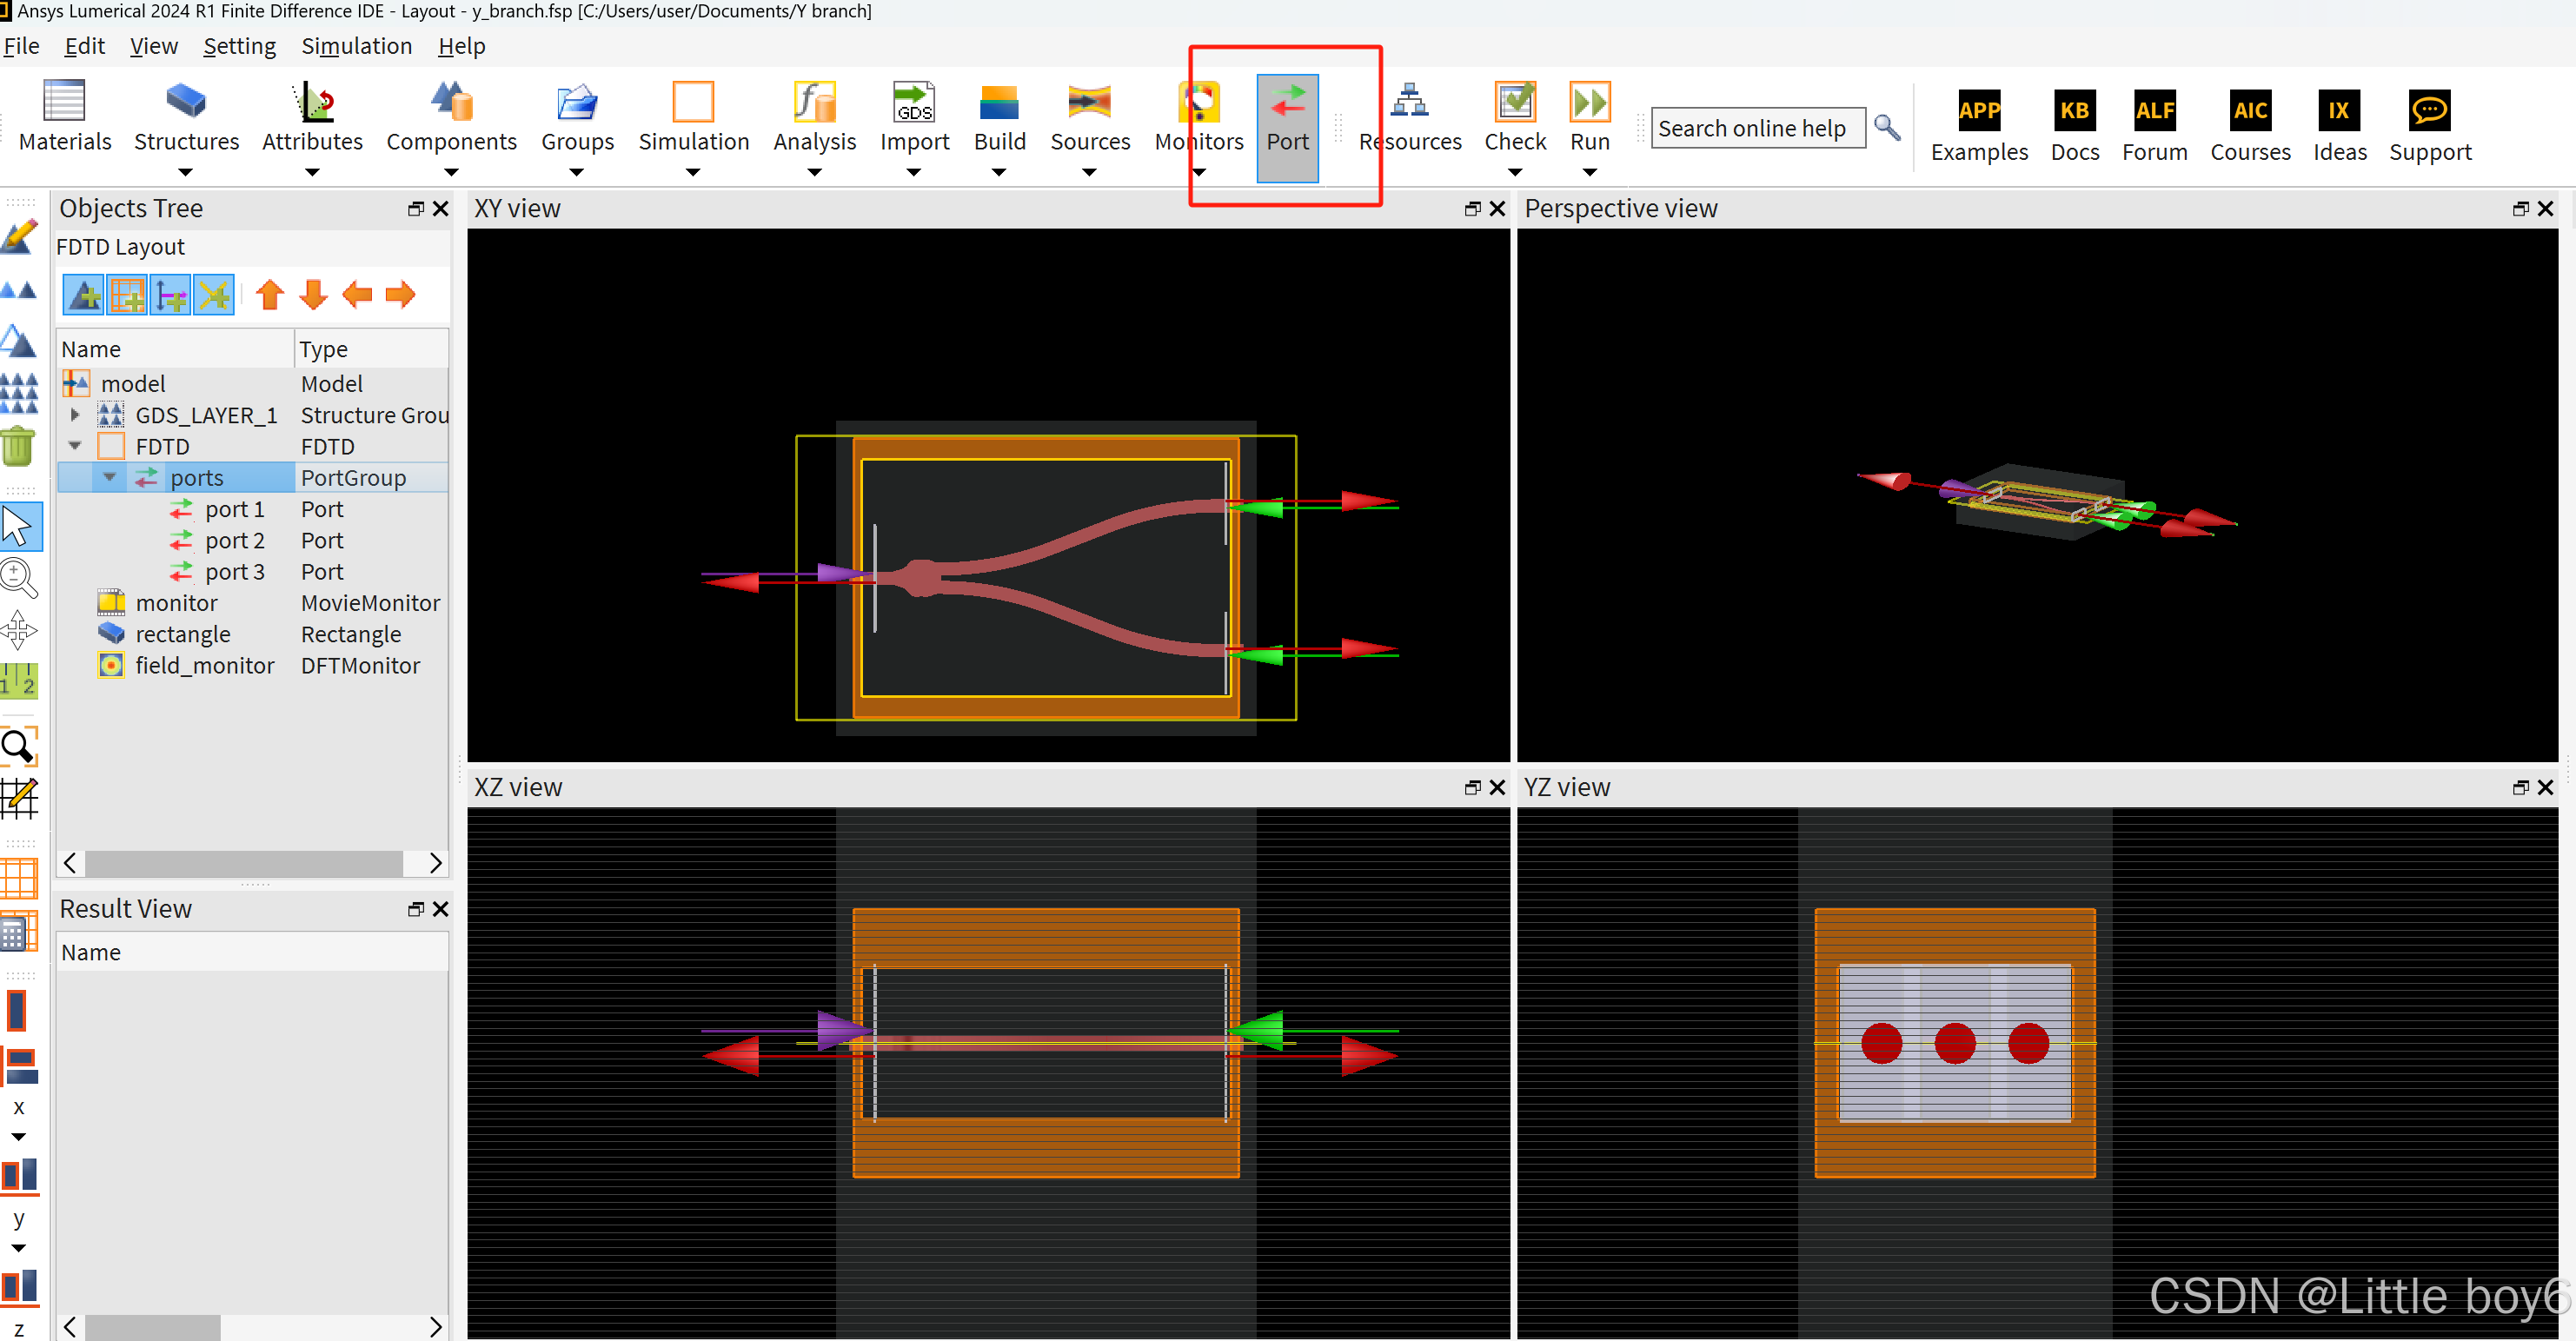2576x1341 pixels.
Task: Select the magnifier zoom tool
Action: pos(19,577)
